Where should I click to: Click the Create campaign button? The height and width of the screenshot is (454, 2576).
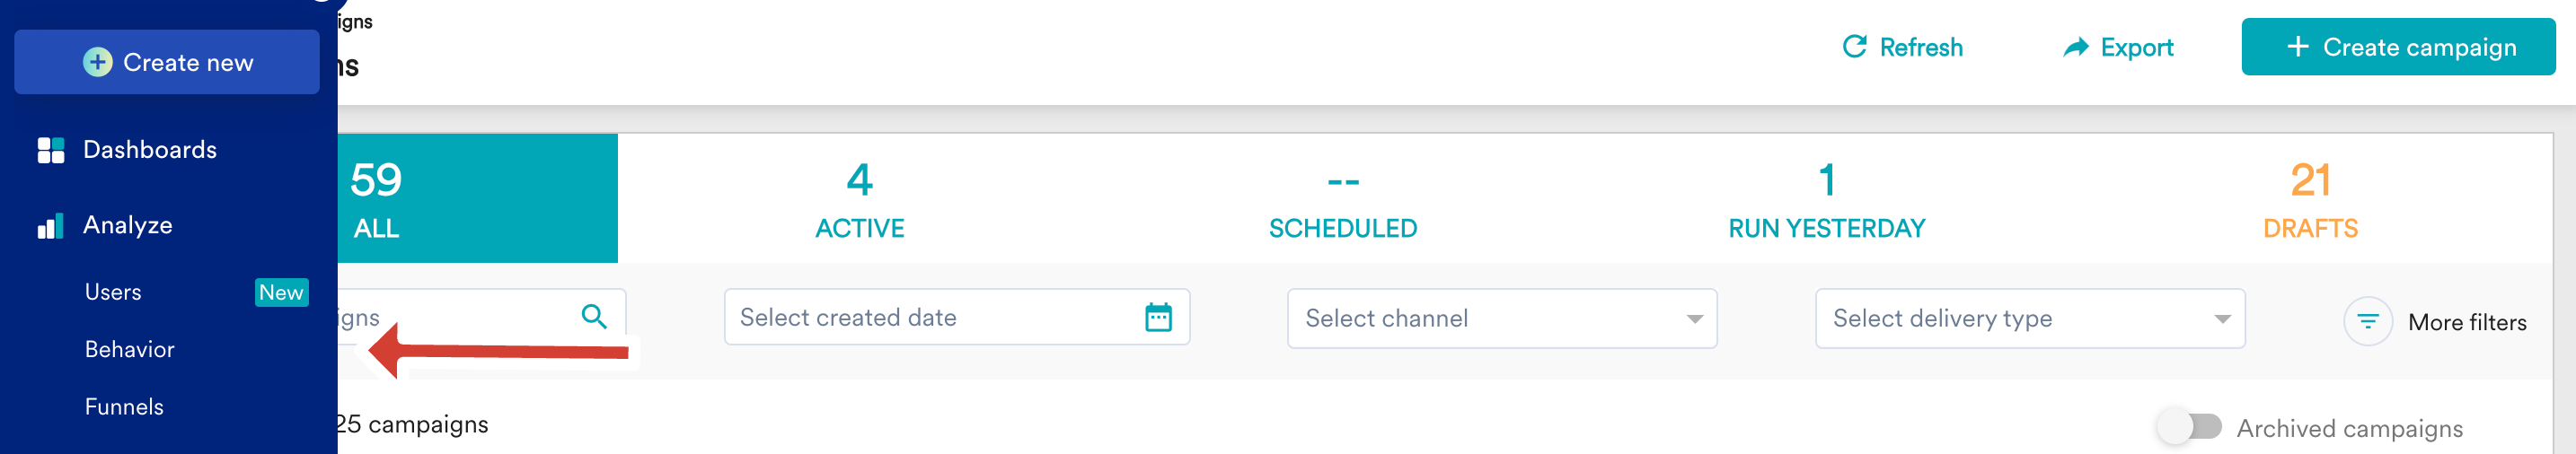pyautogui.click(x=2397, y=47)
